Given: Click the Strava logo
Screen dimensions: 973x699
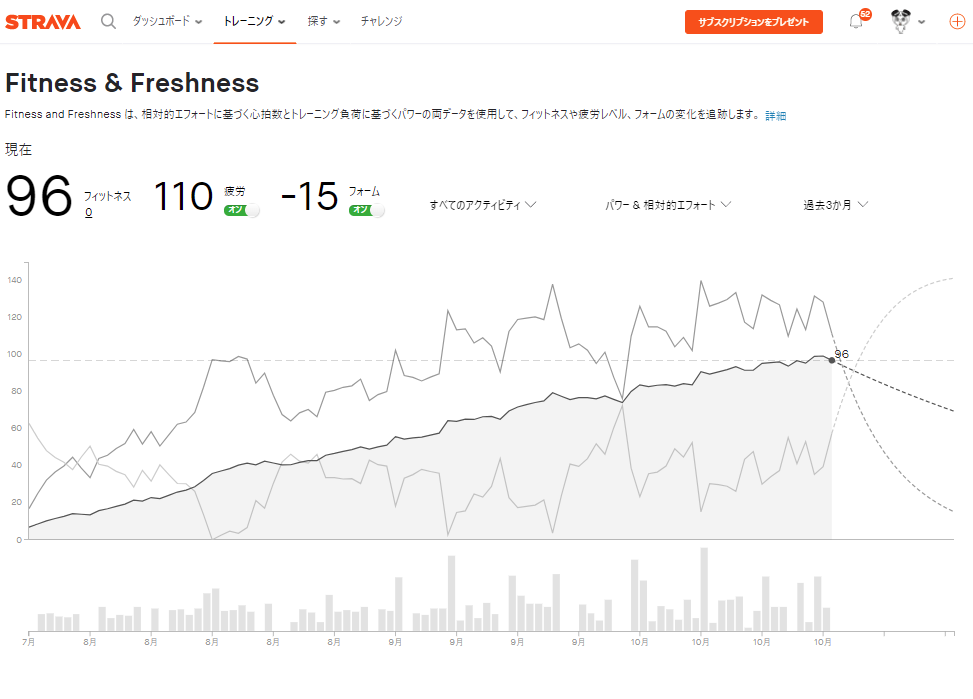Looking at the screenshot, I should coord(43,22).
